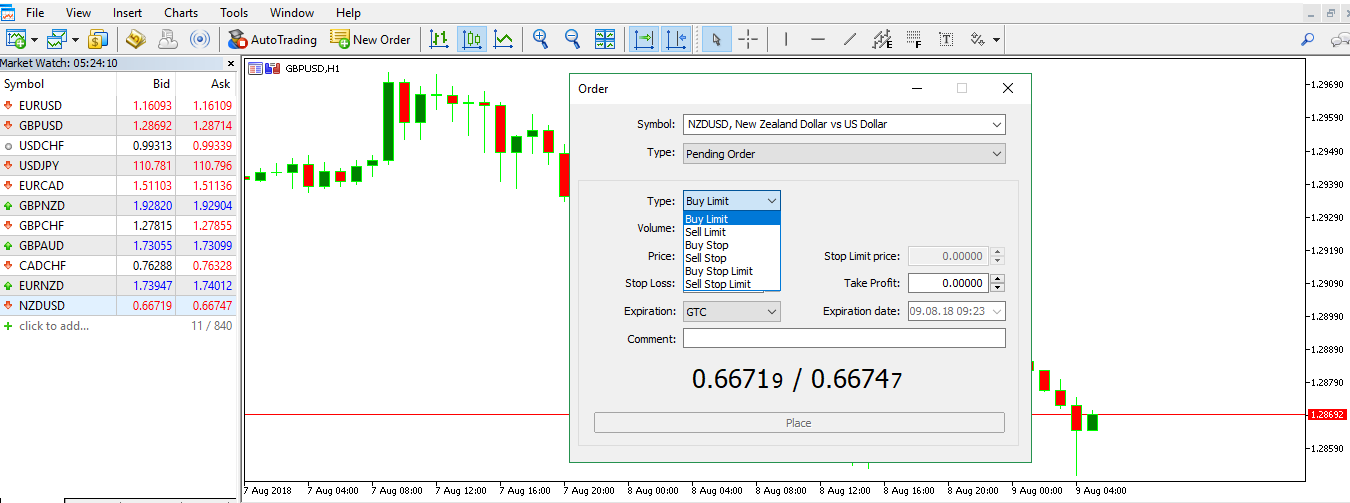This screenshot has height=503, width=1350.
Task: Select the Fibonacci retracement tool
Action: pos(914,40)
